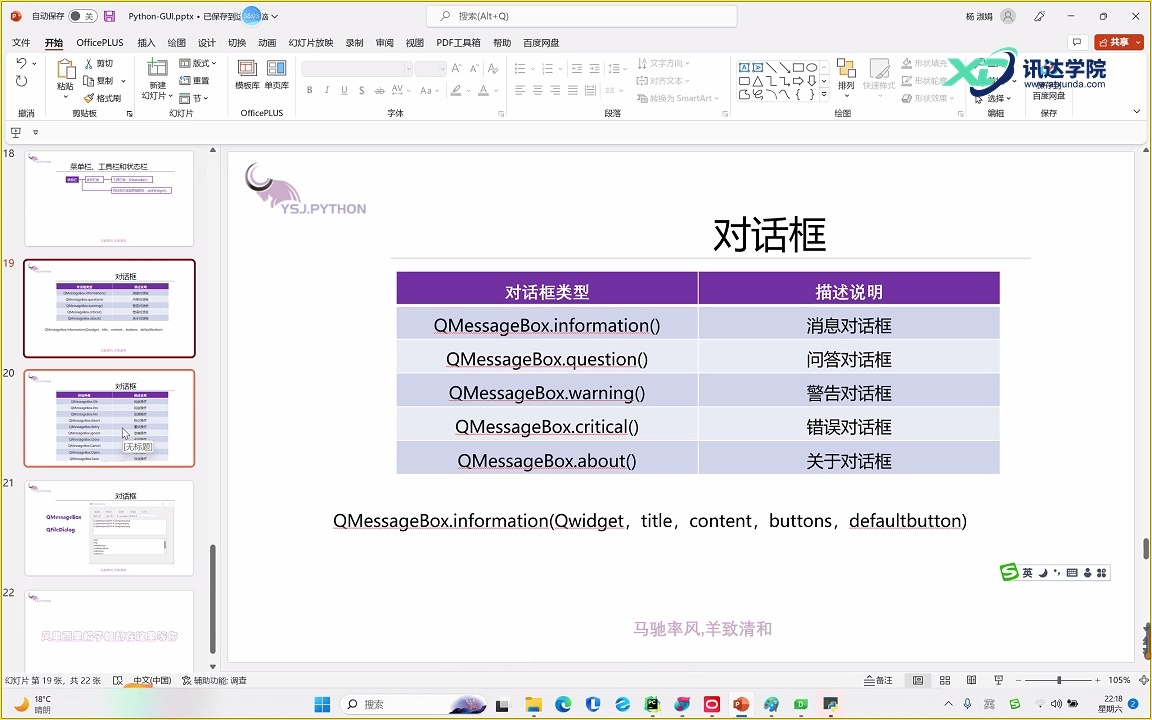Click the Undo arrow icon

(x=22, y=64)
